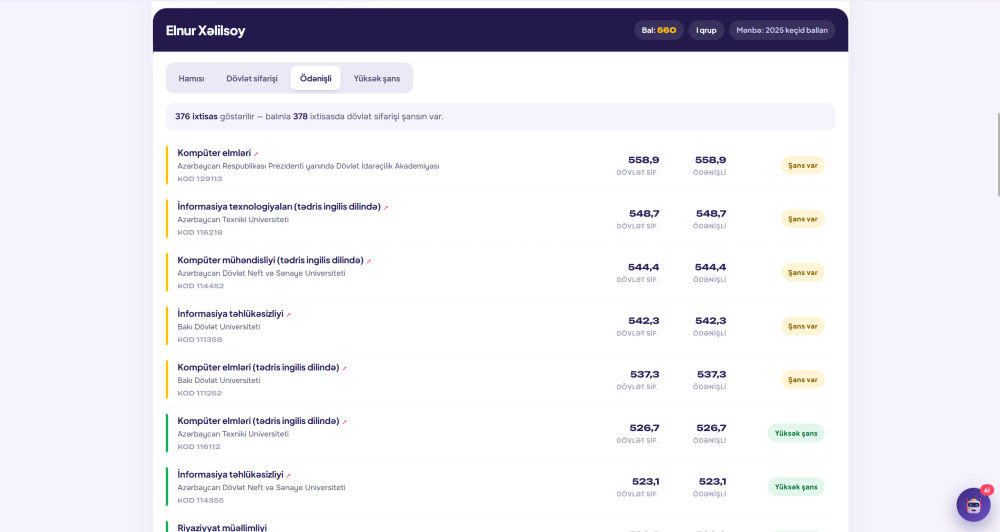Switch to the Hamısı tab
Viewport: 1000px width, 532px height.
click(191, 78)
